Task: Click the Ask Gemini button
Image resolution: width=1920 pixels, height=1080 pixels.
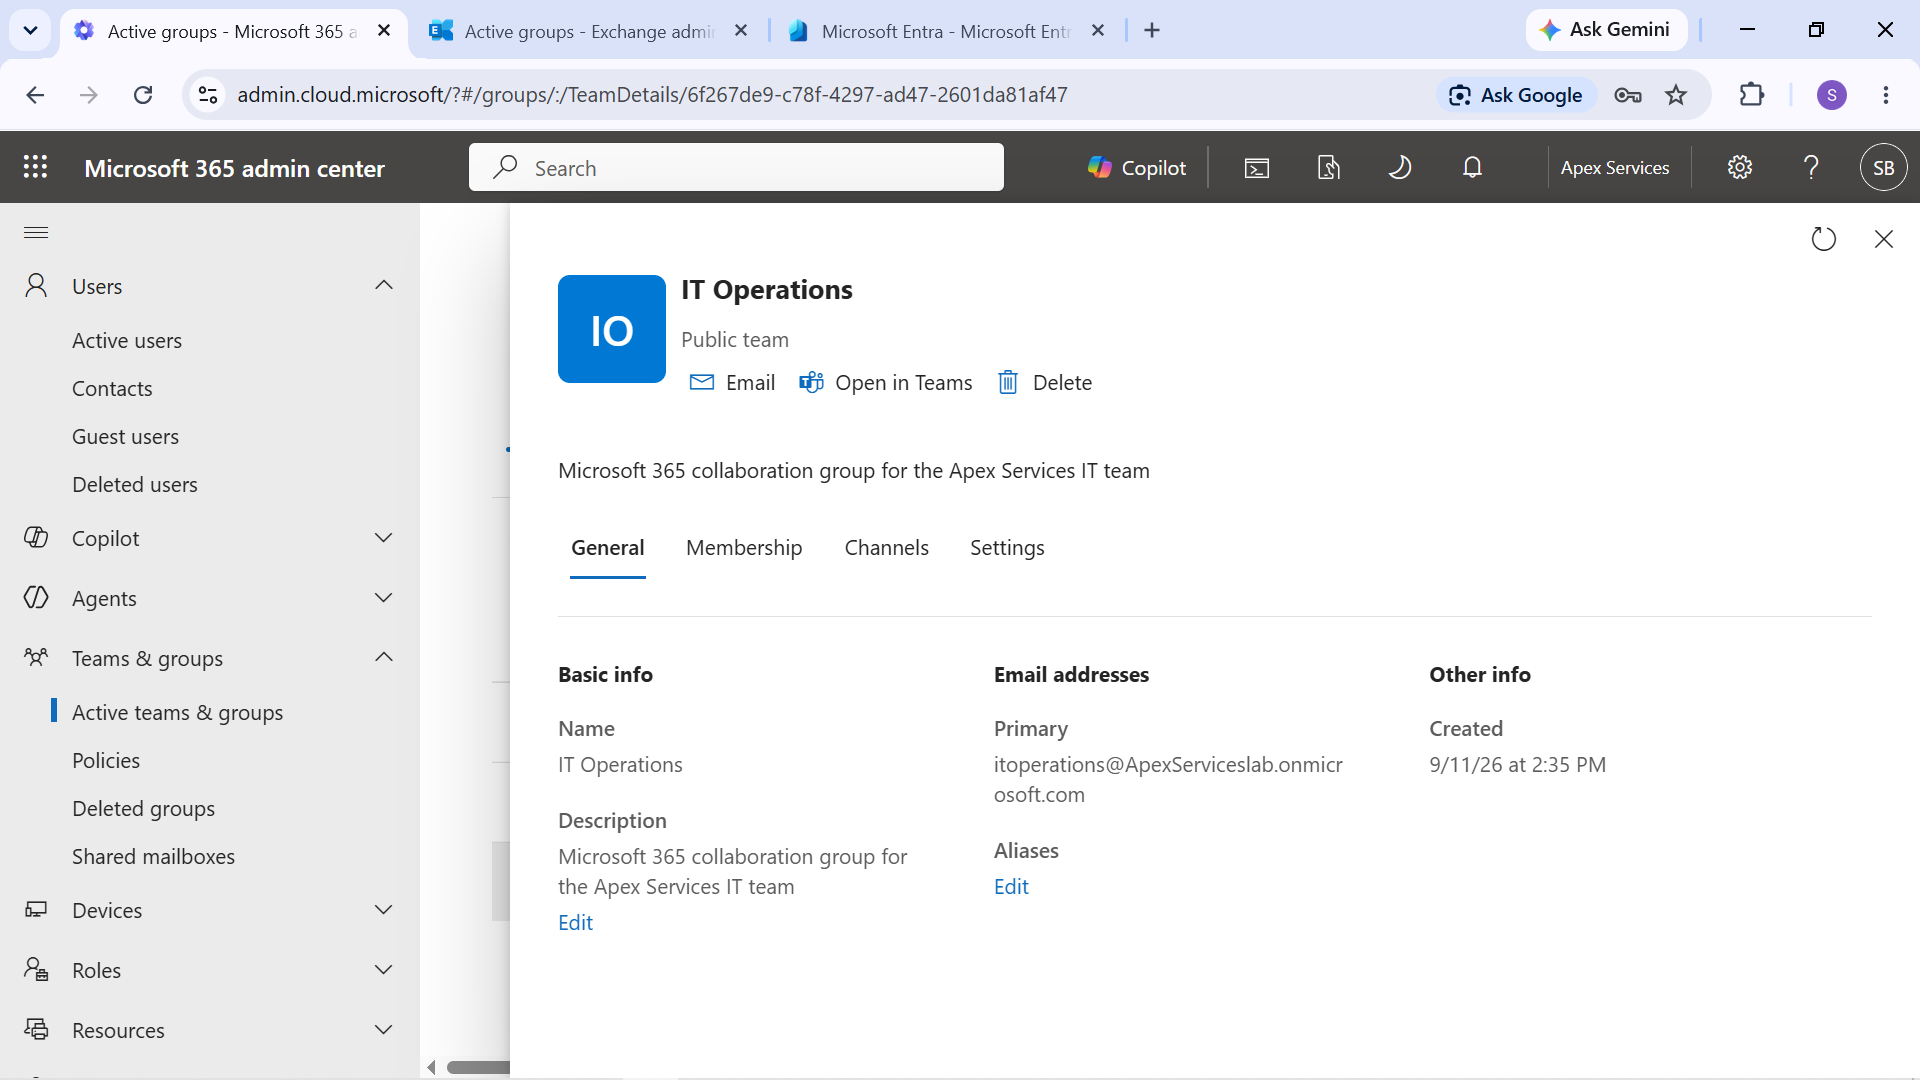Action: [1605, 30]
